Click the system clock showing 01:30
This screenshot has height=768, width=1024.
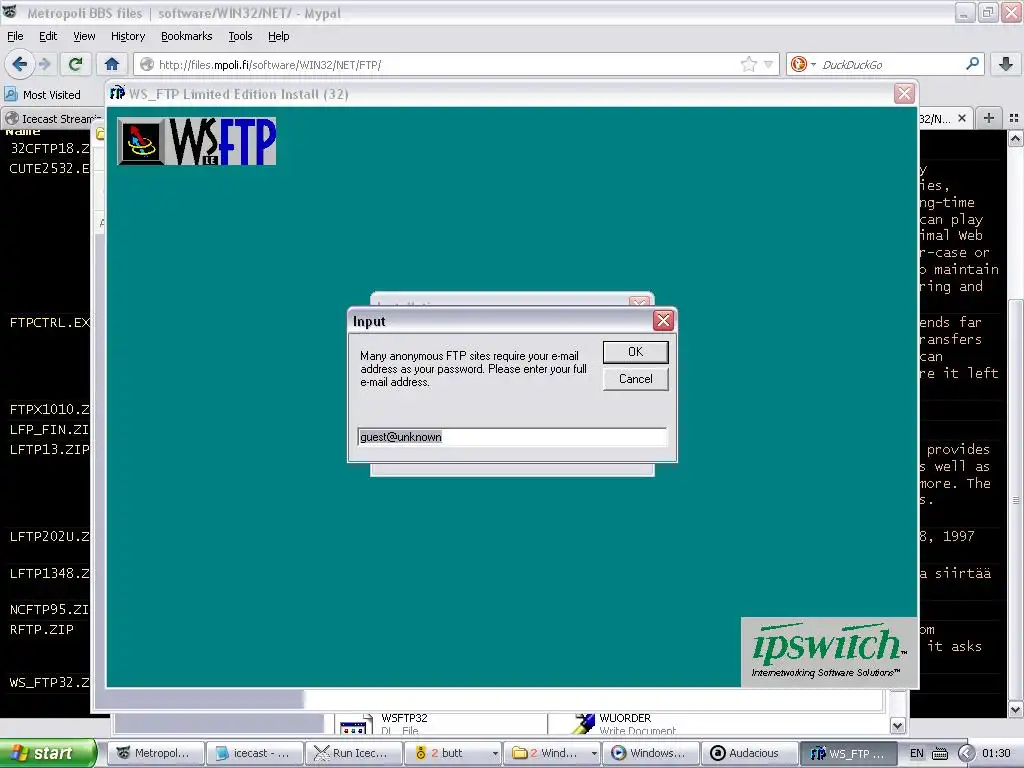(995, 753)
